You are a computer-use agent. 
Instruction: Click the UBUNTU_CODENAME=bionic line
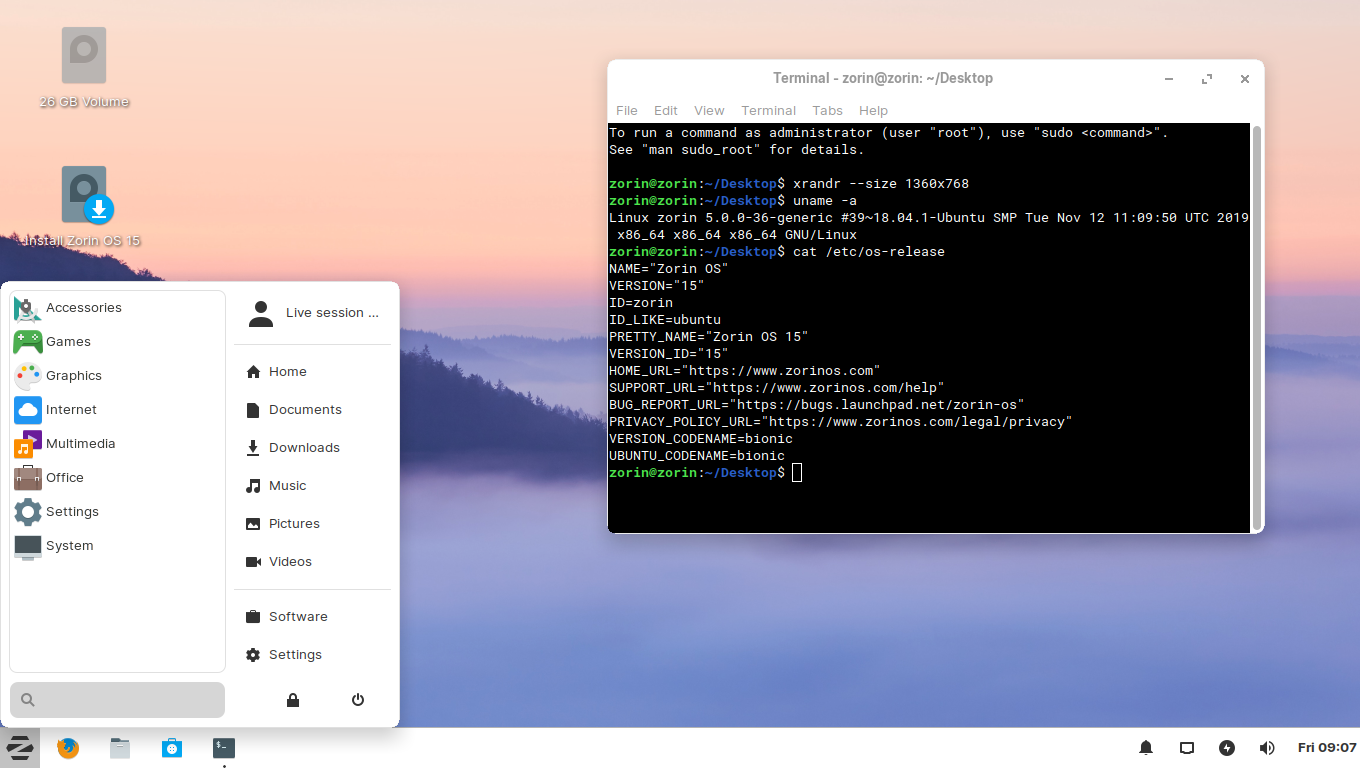(x=696, y=456)
